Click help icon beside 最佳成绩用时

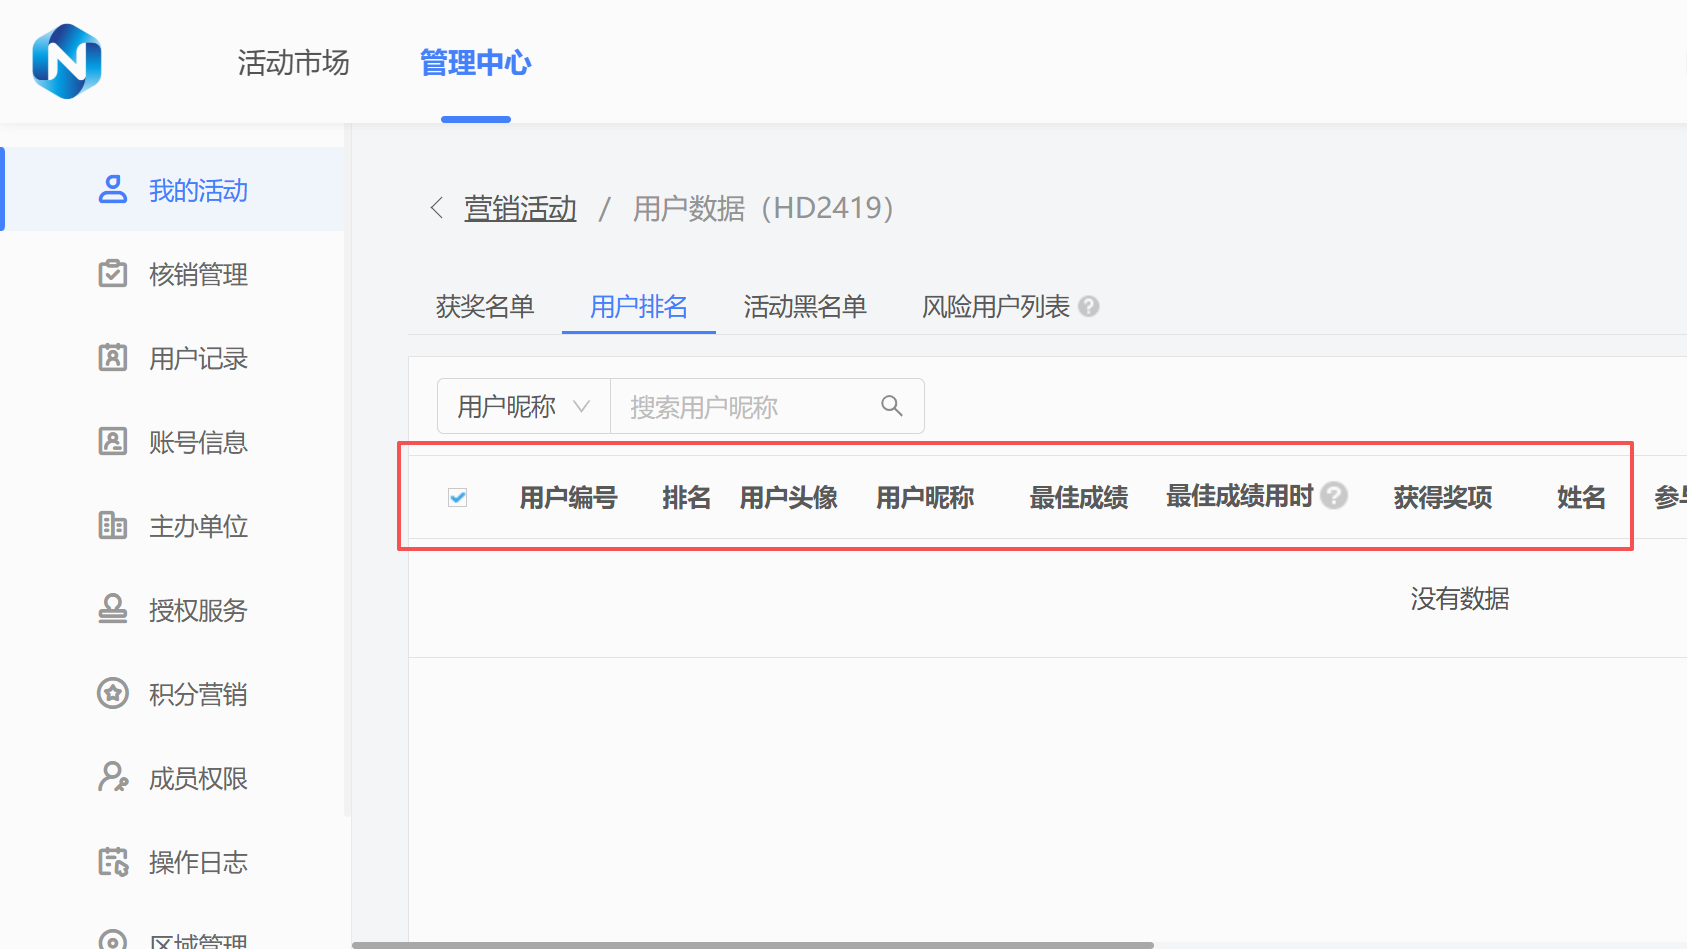click(x=1334, y=496)
